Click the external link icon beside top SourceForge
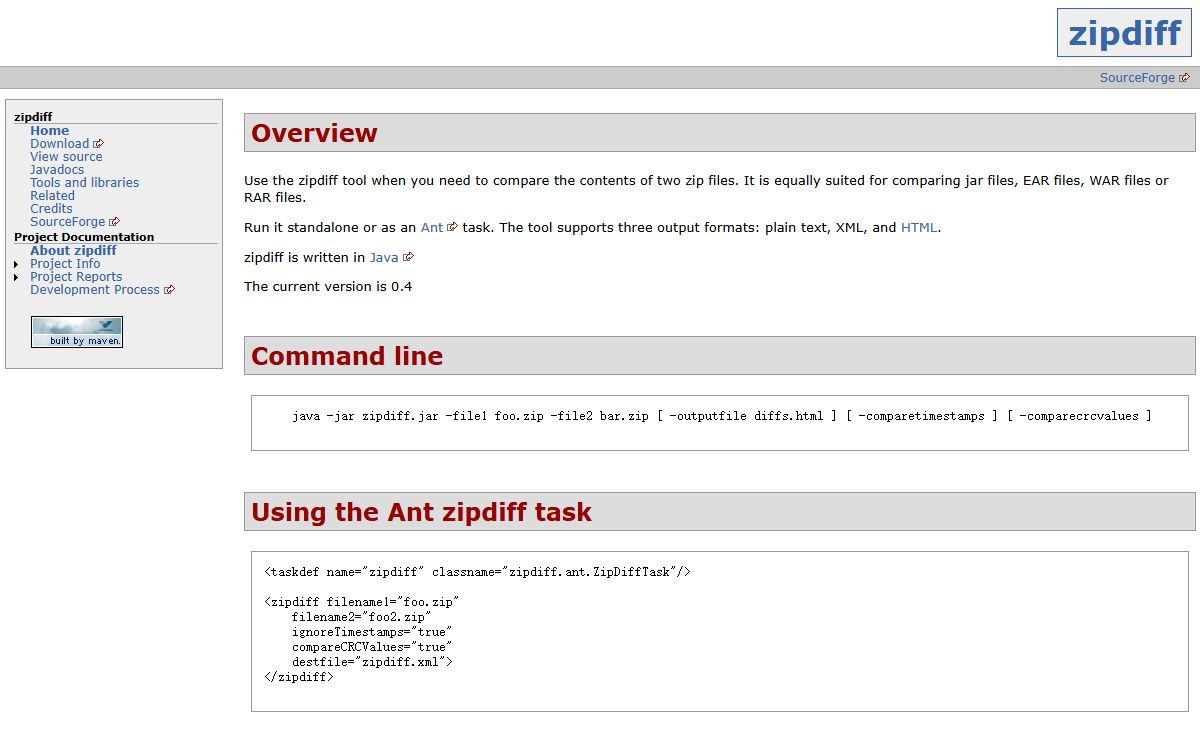 1185,78
